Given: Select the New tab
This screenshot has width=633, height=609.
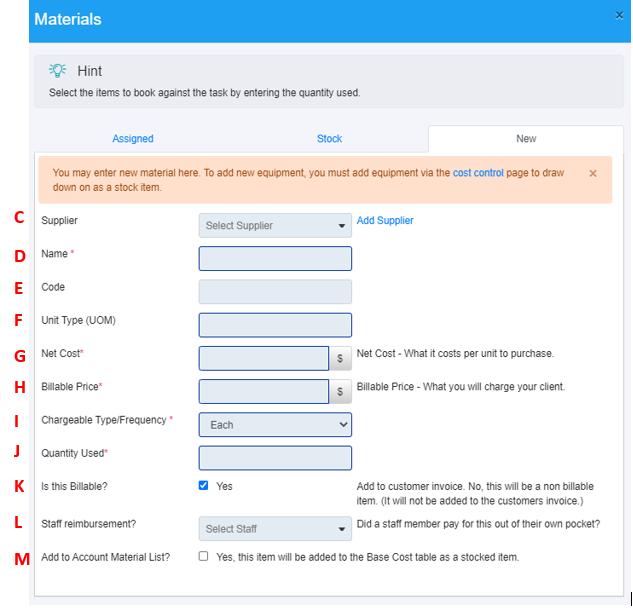Looking at the screenshot, I should click(x=526, y=139).
